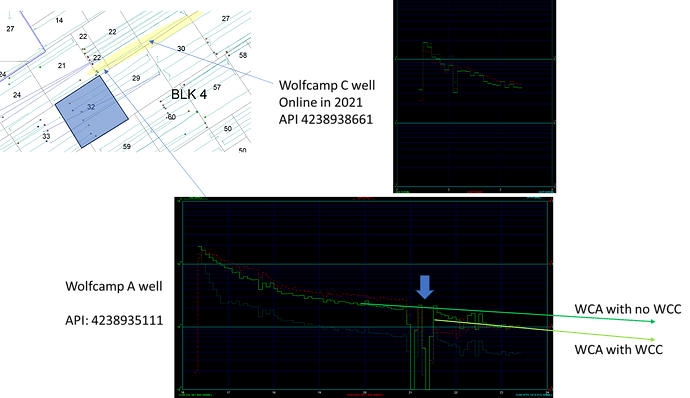Screen dimensions: 690x398
Task: Click section number 59 on map
Action: 127,147
